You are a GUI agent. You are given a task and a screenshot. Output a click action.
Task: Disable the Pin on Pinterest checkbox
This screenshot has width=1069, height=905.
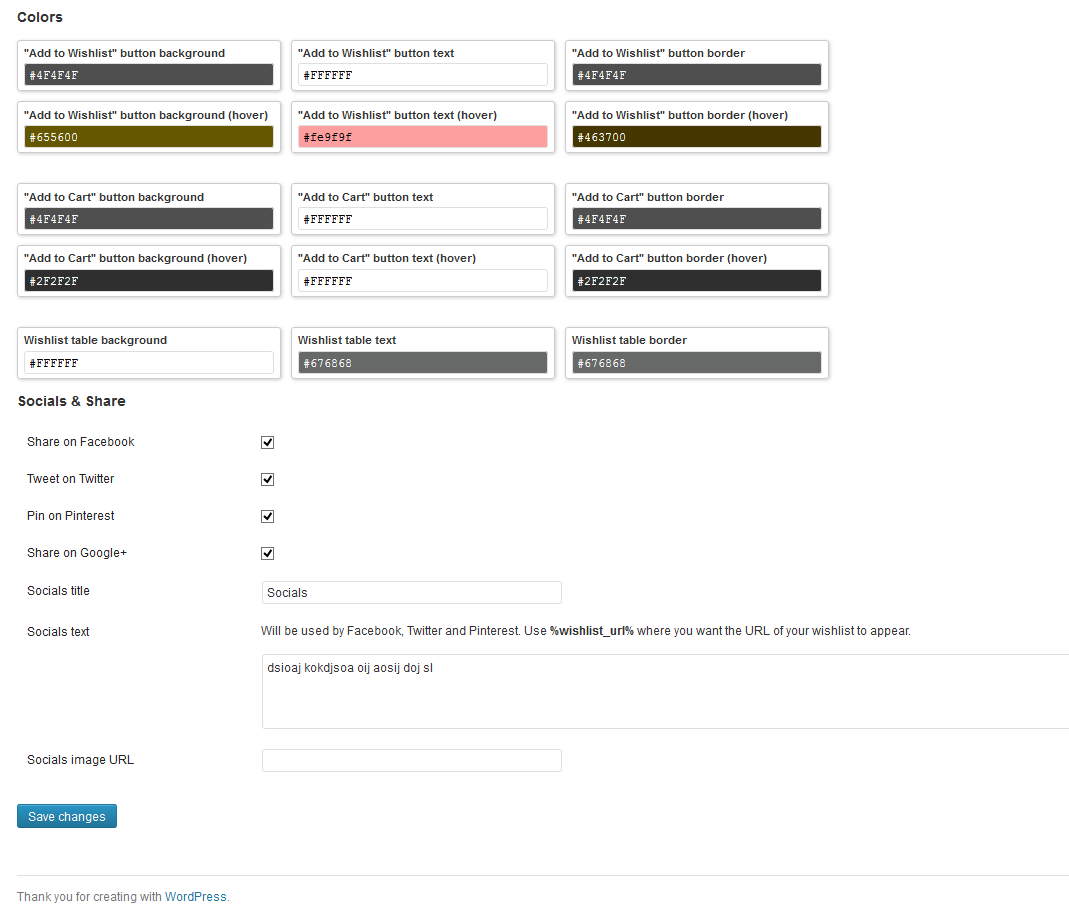click(x=267, y=516)
